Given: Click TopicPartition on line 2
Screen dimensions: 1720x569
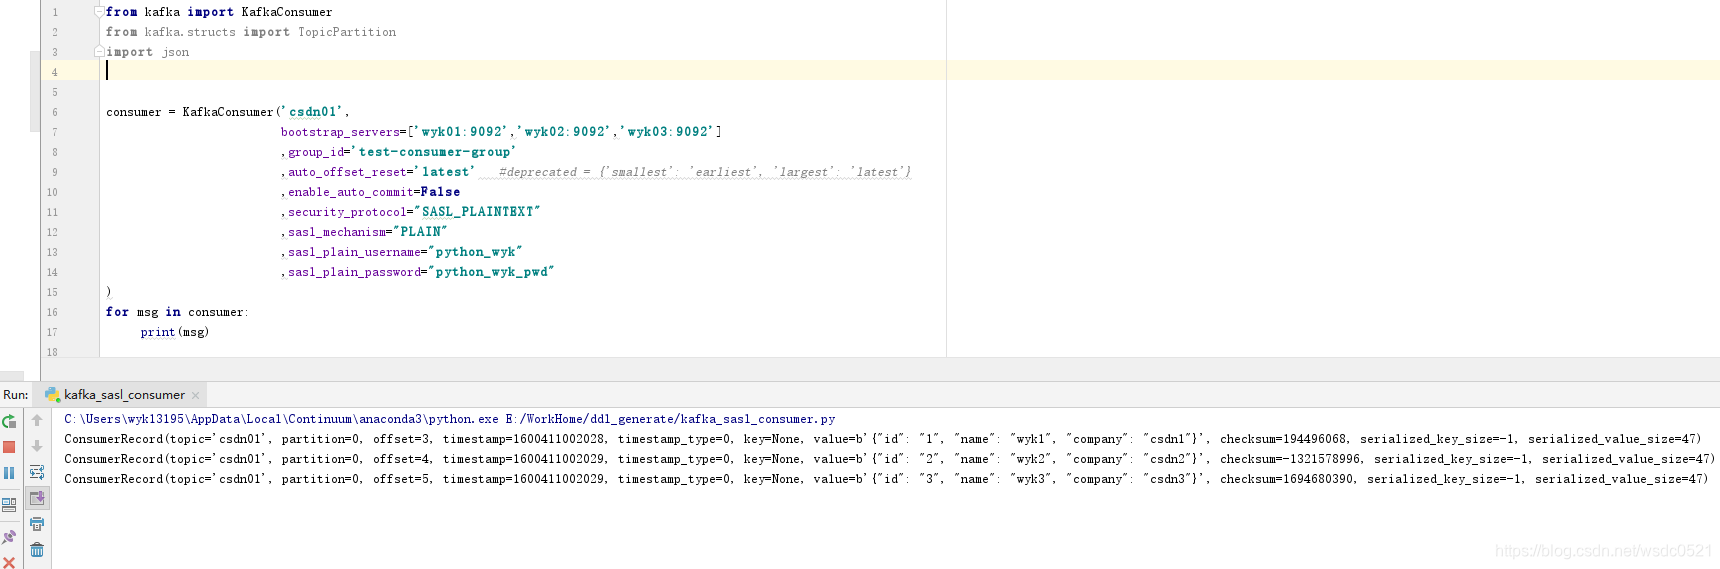Looking at the screenshot, I should click(347, 32).
